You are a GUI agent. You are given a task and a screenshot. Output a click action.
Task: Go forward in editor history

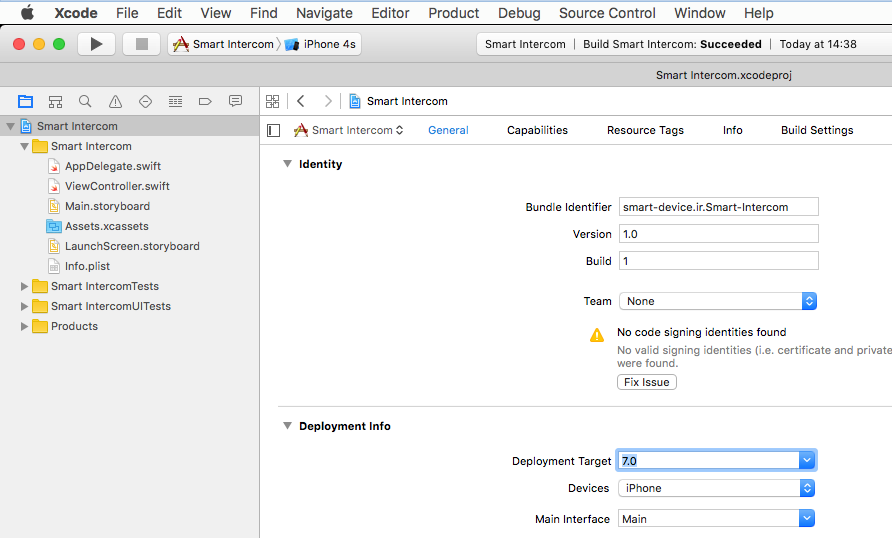pyautogui.click(x=328, y=101)
